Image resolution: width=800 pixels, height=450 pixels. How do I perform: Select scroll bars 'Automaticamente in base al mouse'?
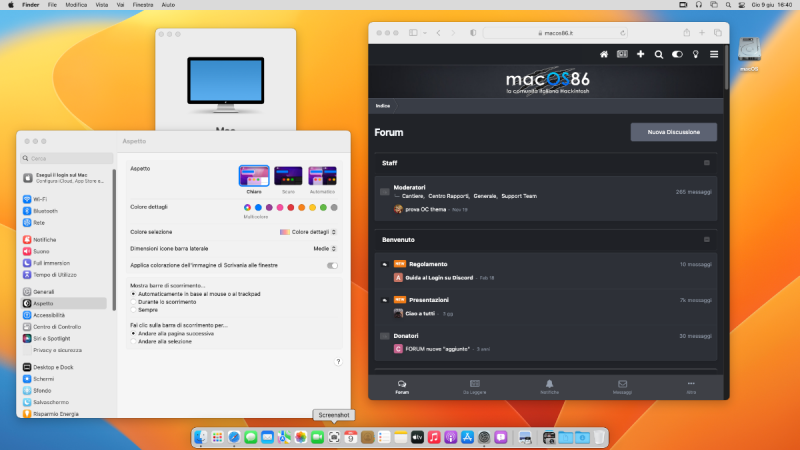tap(133, 294)
